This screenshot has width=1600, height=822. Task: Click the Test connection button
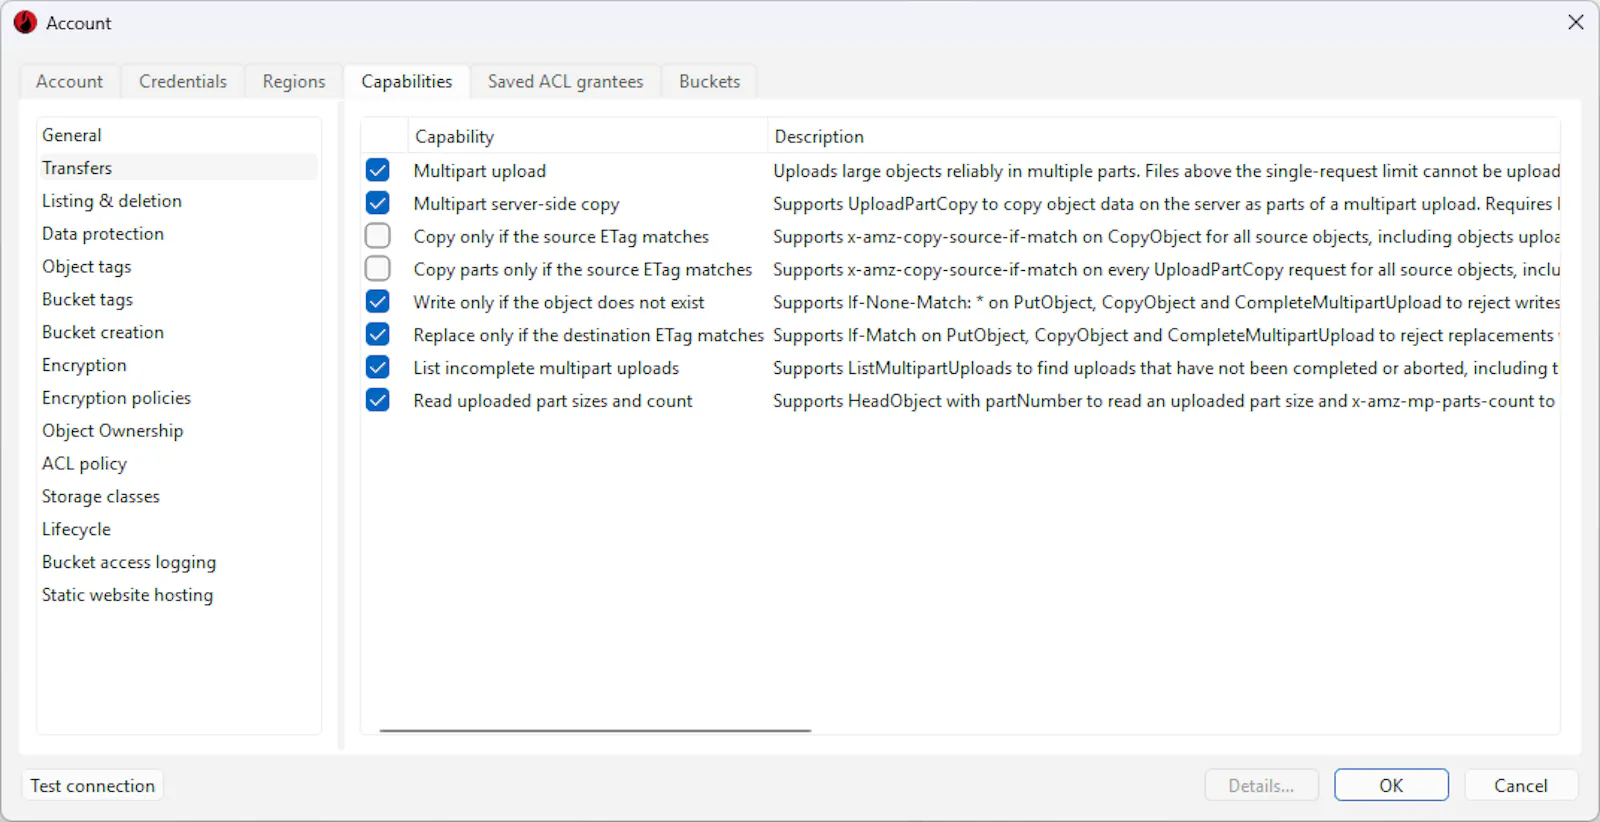[93, 786]
